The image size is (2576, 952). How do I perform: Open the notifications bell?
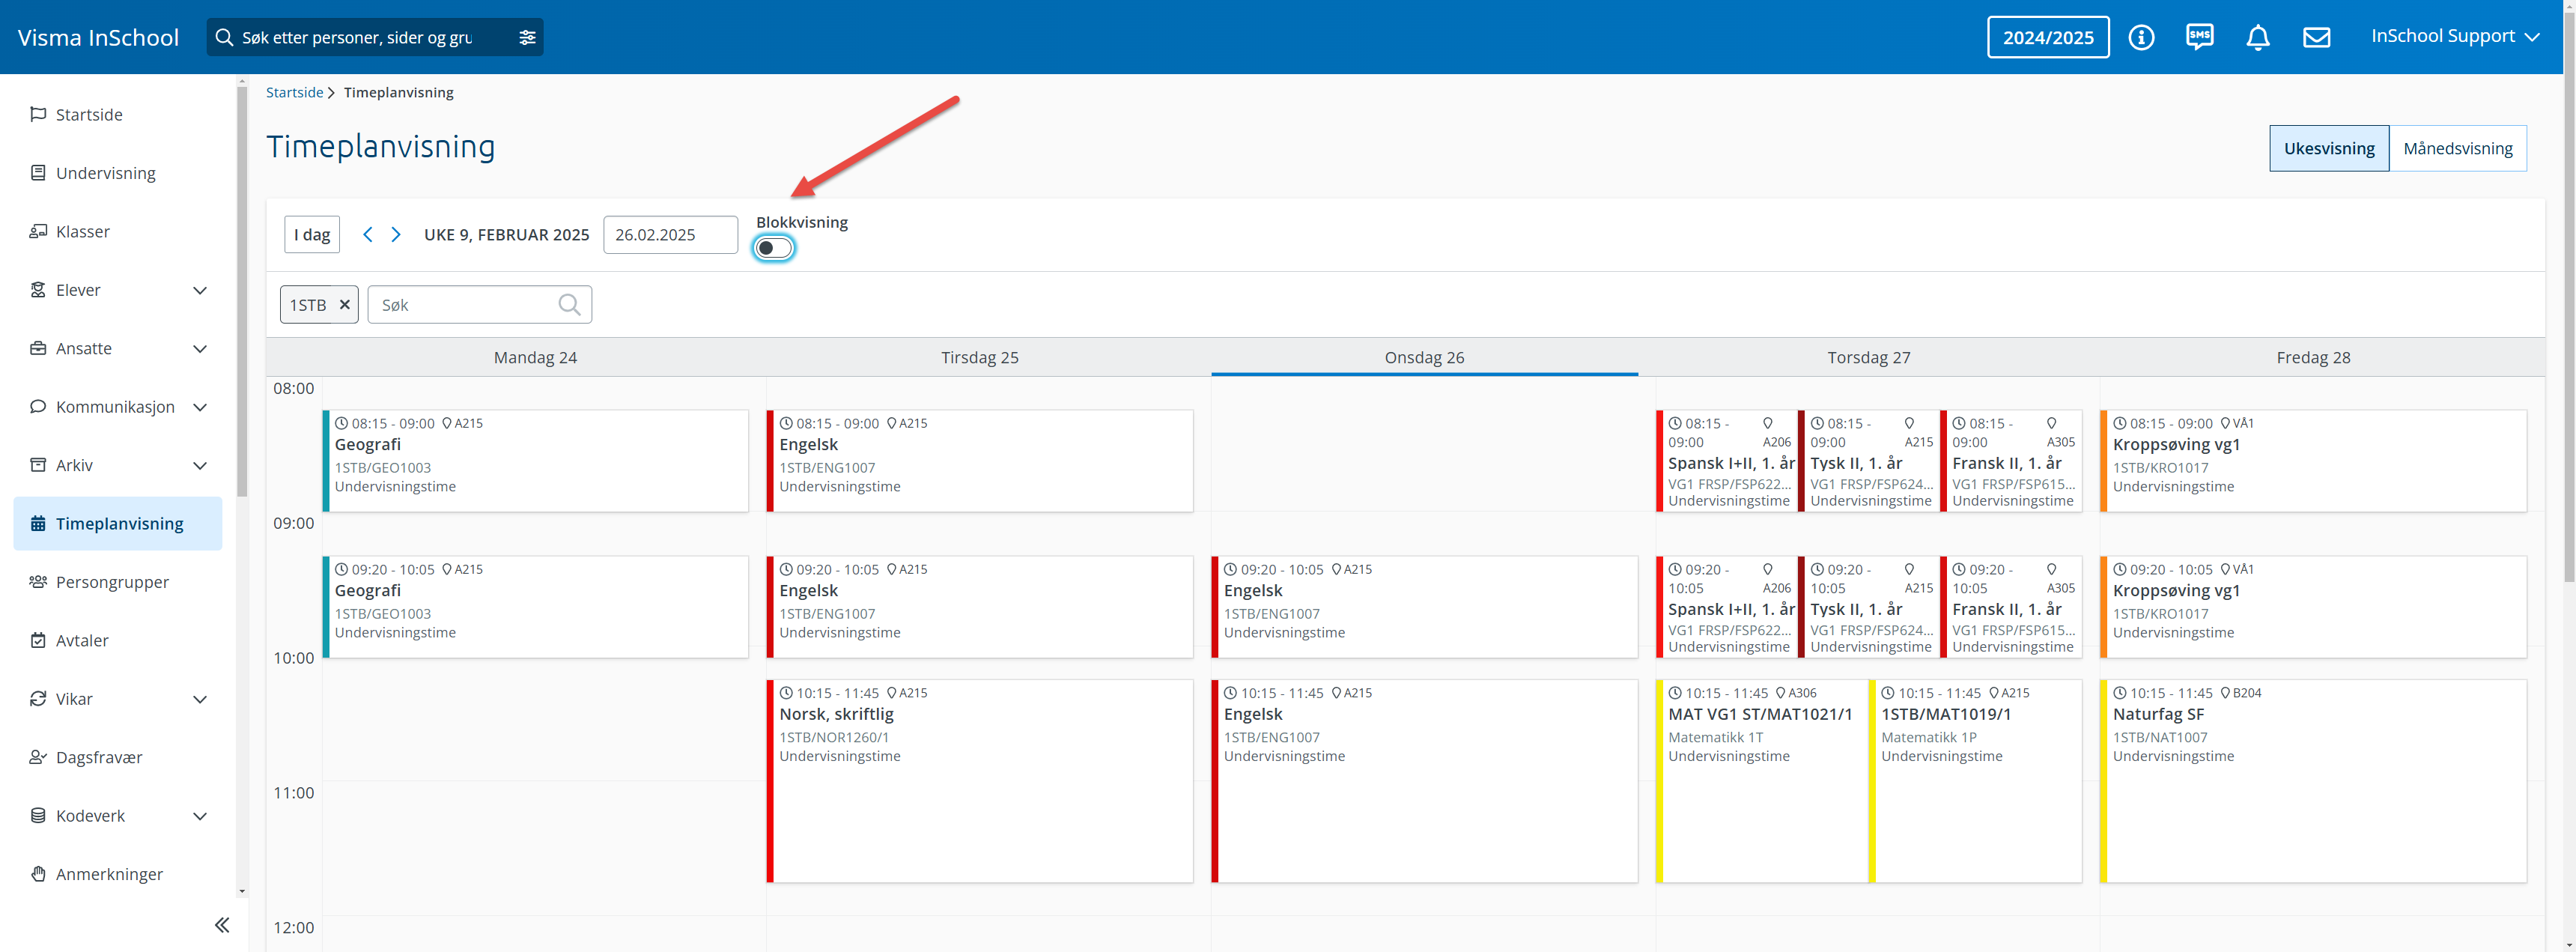coord(2257,37)
